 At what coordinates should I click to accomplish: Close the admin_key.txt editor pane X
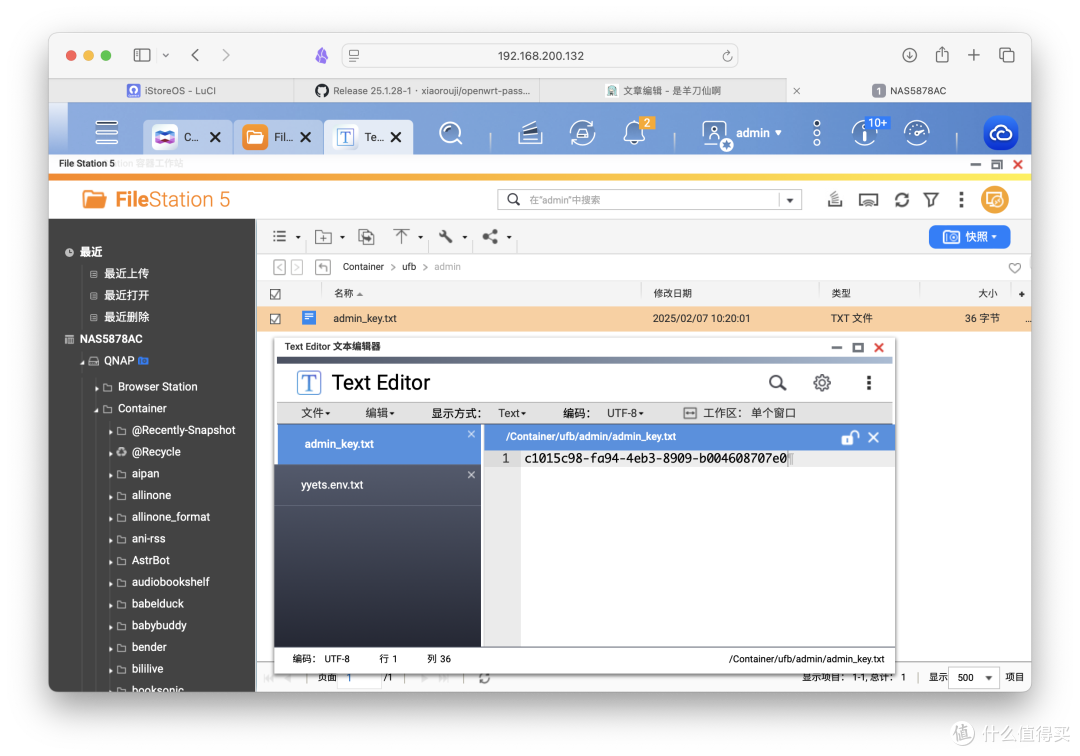(873, 437)
